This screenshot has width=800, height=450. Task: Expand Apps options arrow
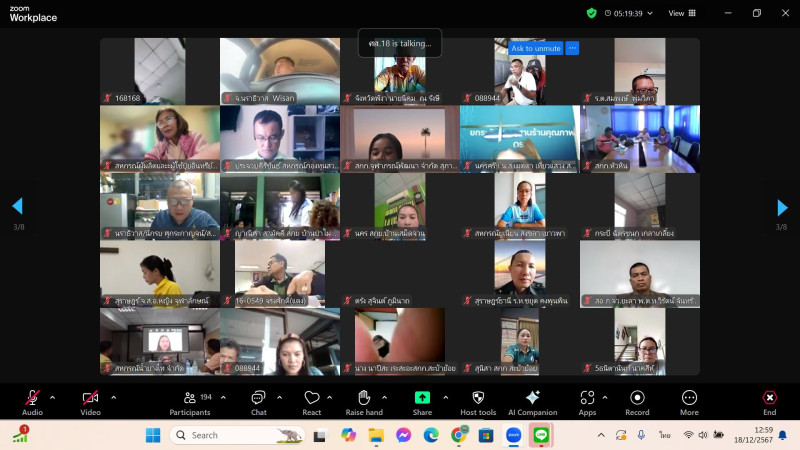[x=605, y=397]
